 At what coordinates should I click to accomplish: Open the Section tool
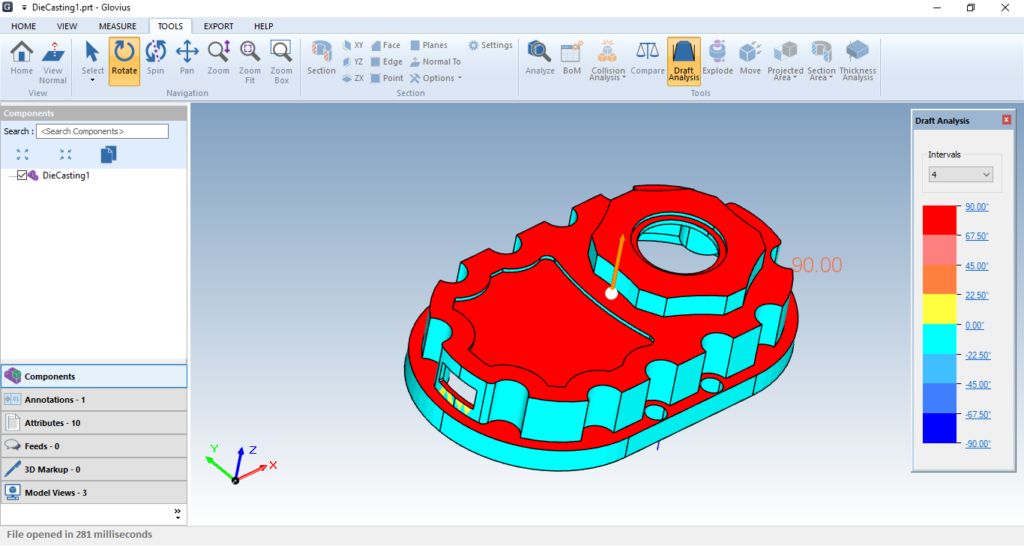click(x=321, y=59)
